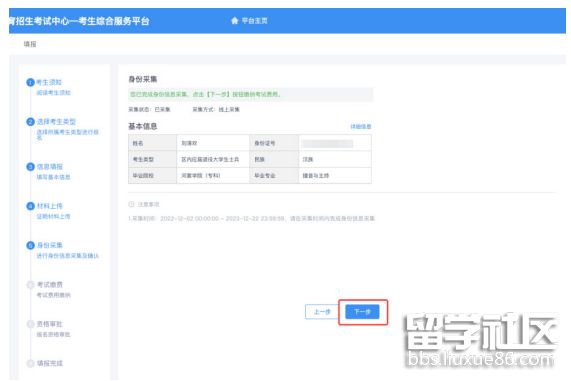Click the 考生类型 label cell
This screenshot has width=571, height=381.
153,160
